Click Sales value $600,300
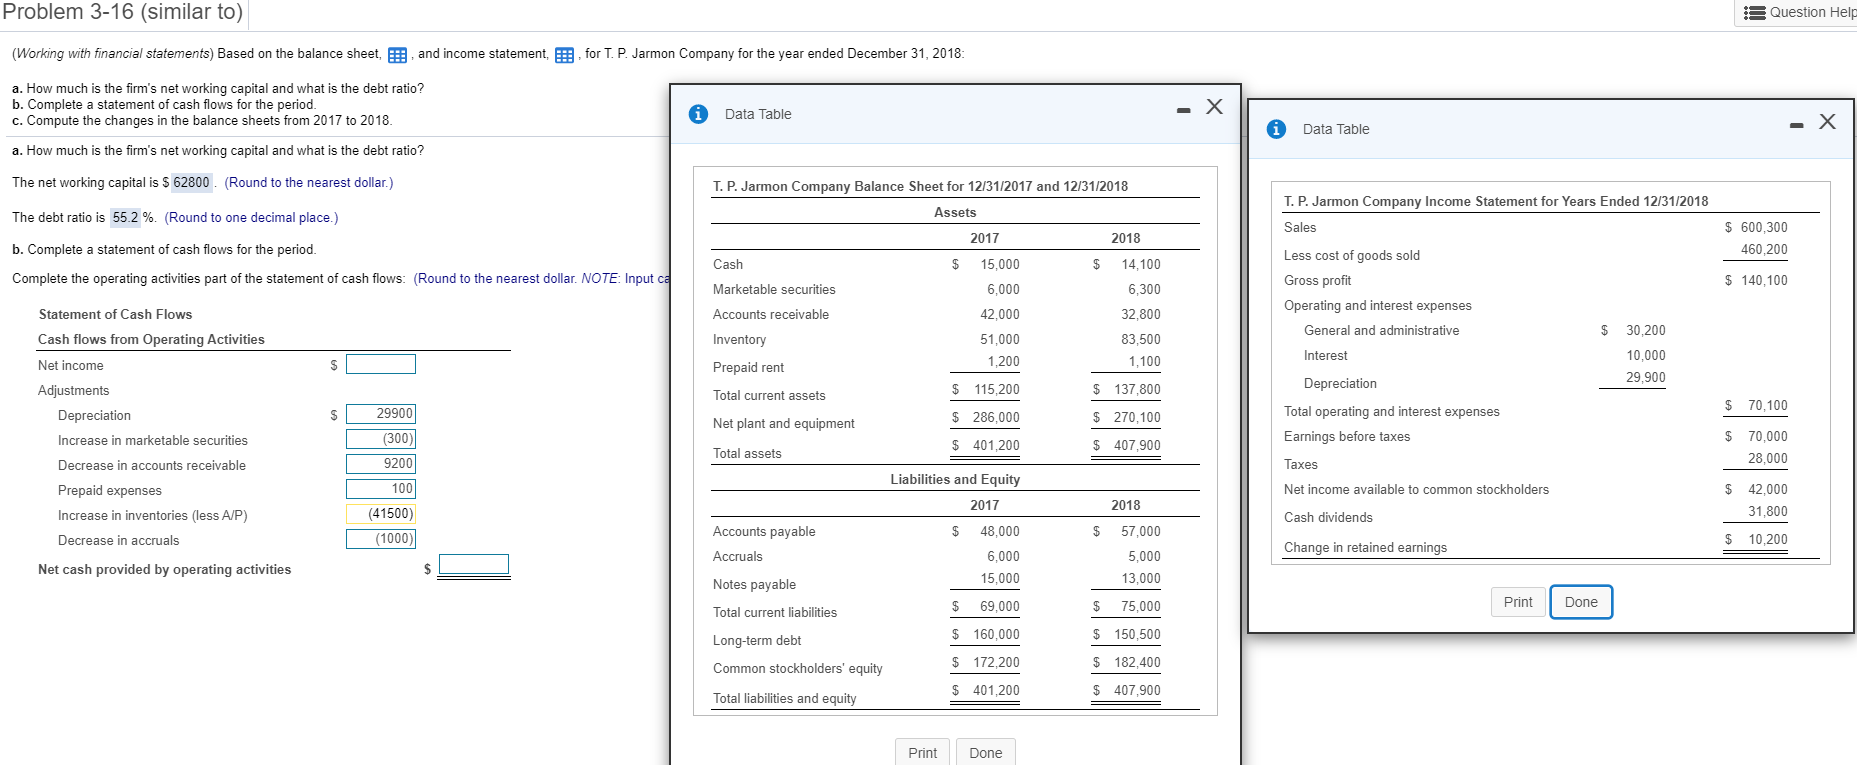1857x765 pixels. (1756, 228)
